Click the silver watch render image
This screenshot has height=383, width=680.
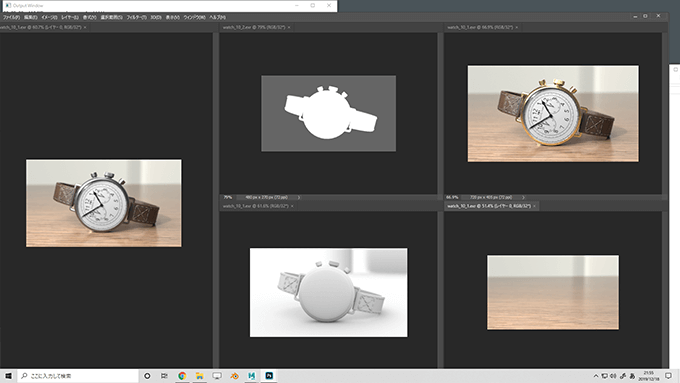point(104,203)
